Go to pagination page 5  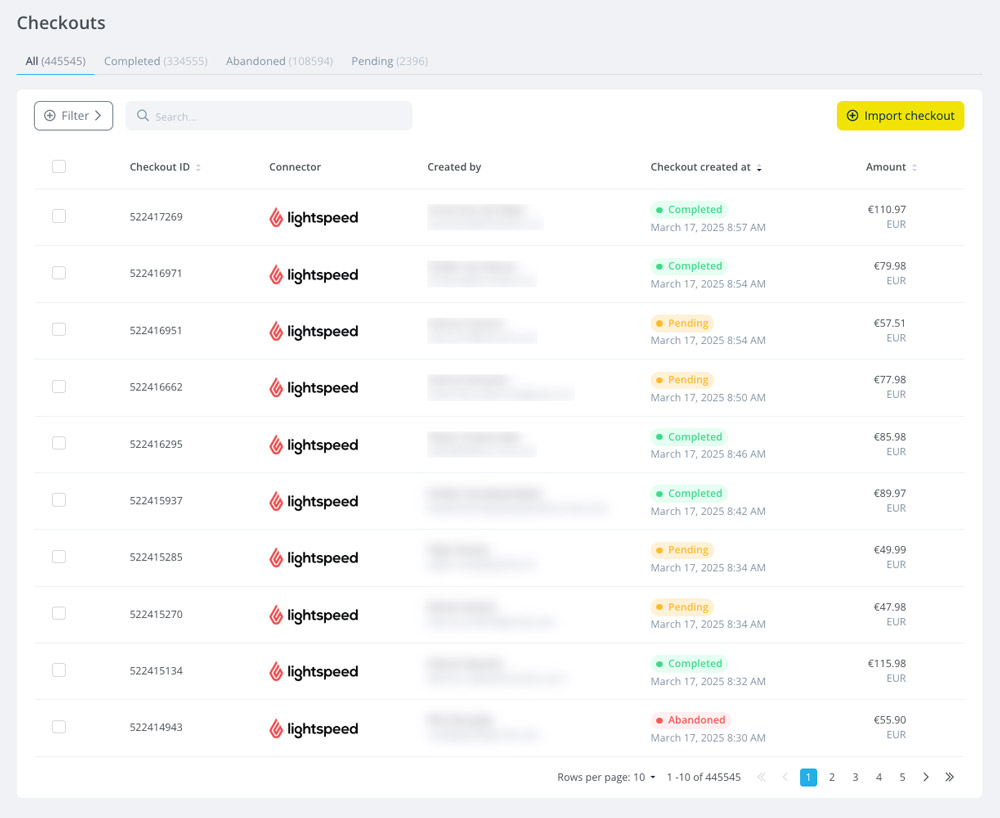pyautogui.click(x=902, y=777)
